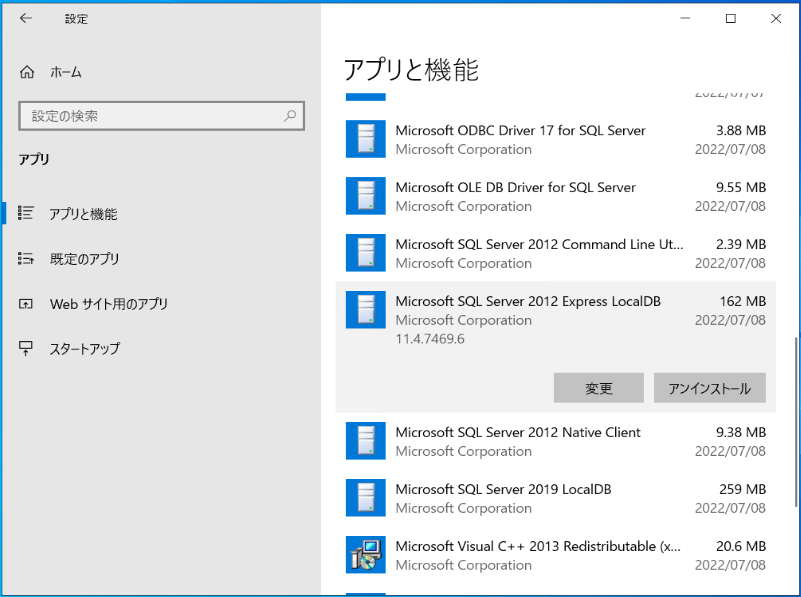This screenshot has height=597, width=801.
Task: Click the アンインストール button
Action: point(710,388)
